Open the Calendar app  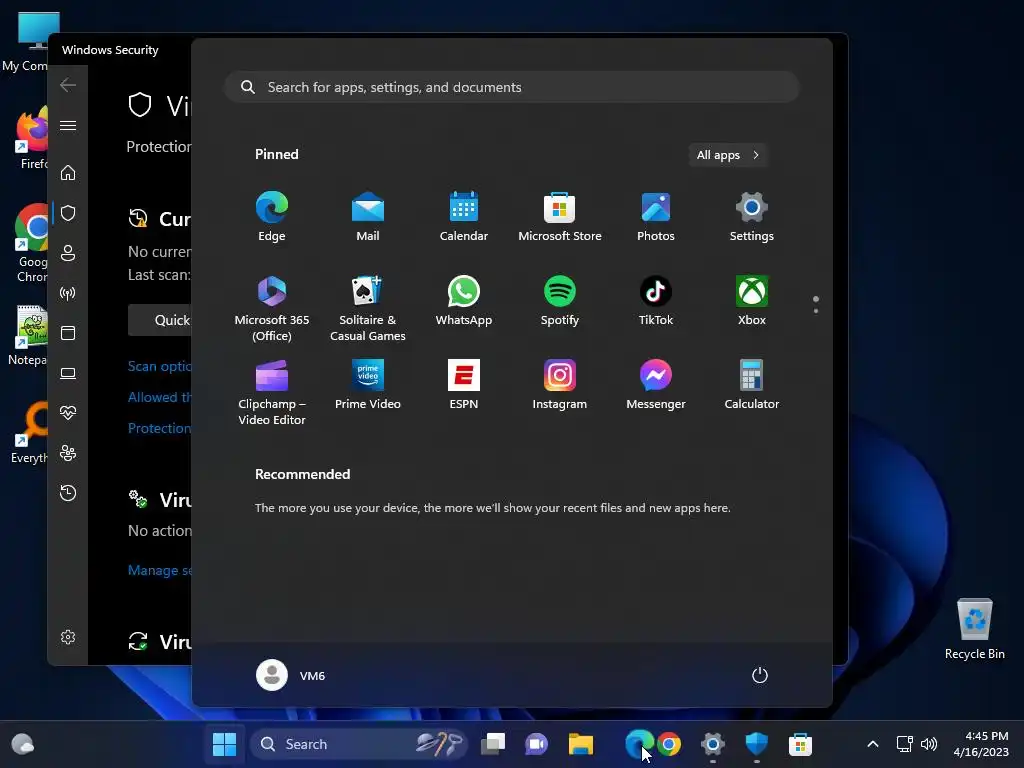click(464, 217)
